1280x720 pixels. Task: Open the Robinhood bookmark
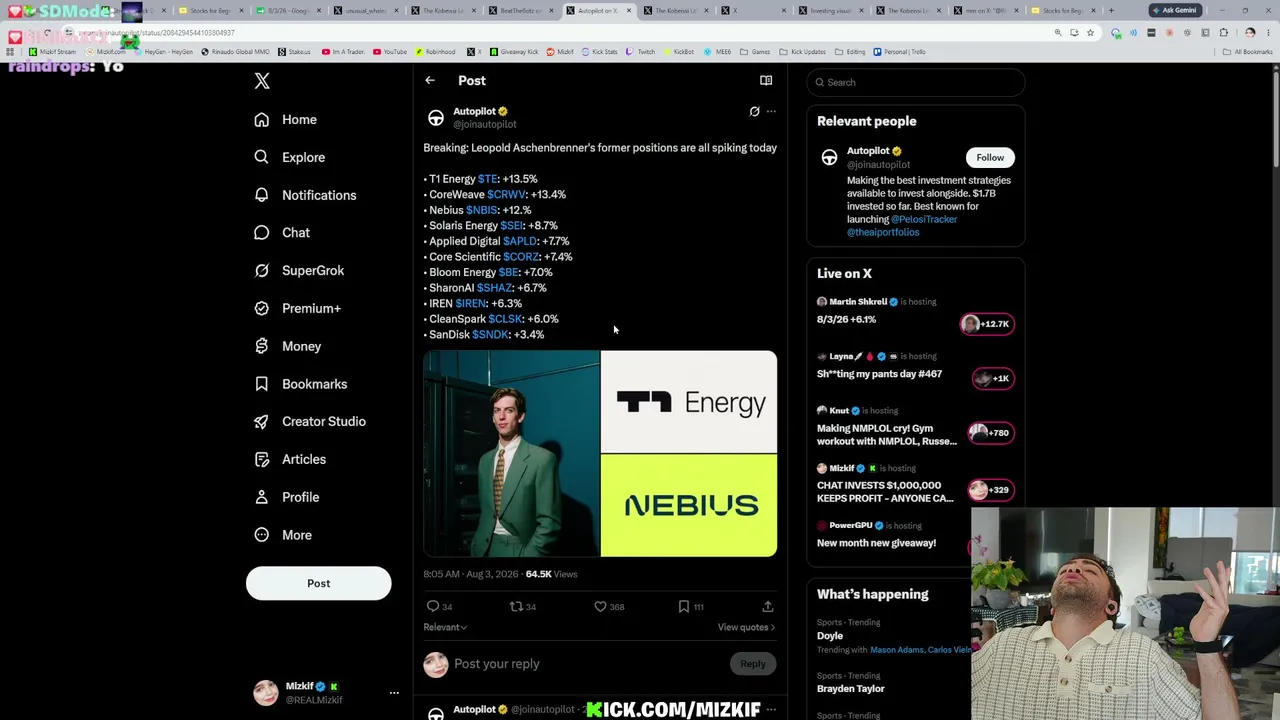pos(436,52)
